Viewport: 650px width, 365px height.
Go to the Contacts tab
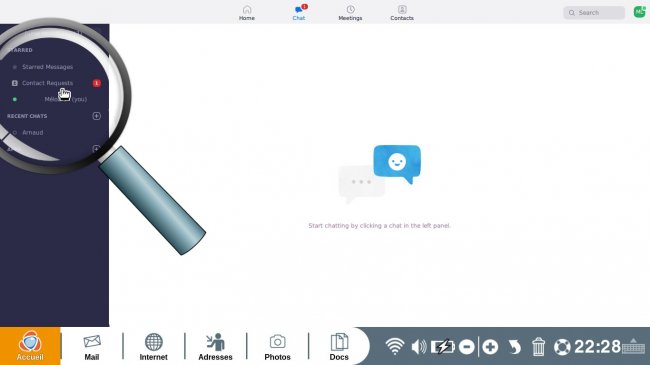402,13
